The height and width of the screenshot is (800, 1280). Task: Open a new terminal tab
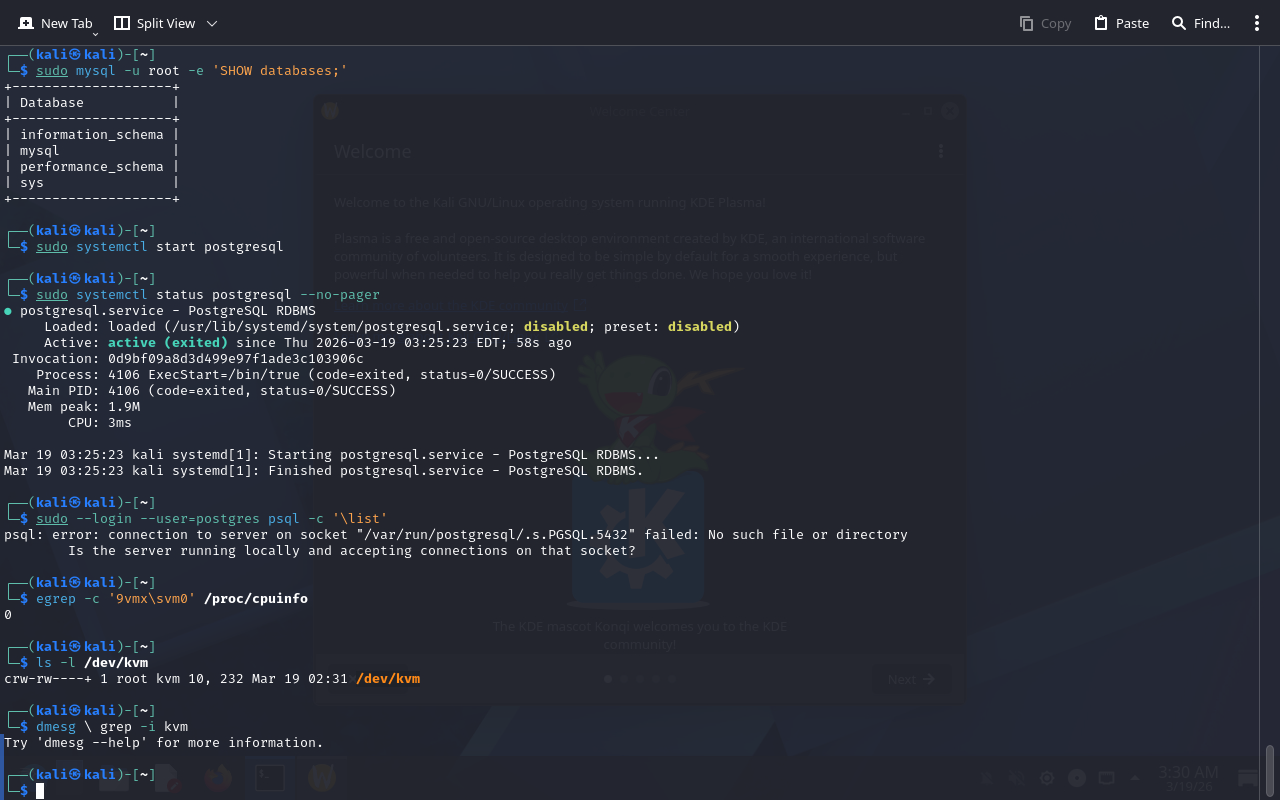coord(56,23)
